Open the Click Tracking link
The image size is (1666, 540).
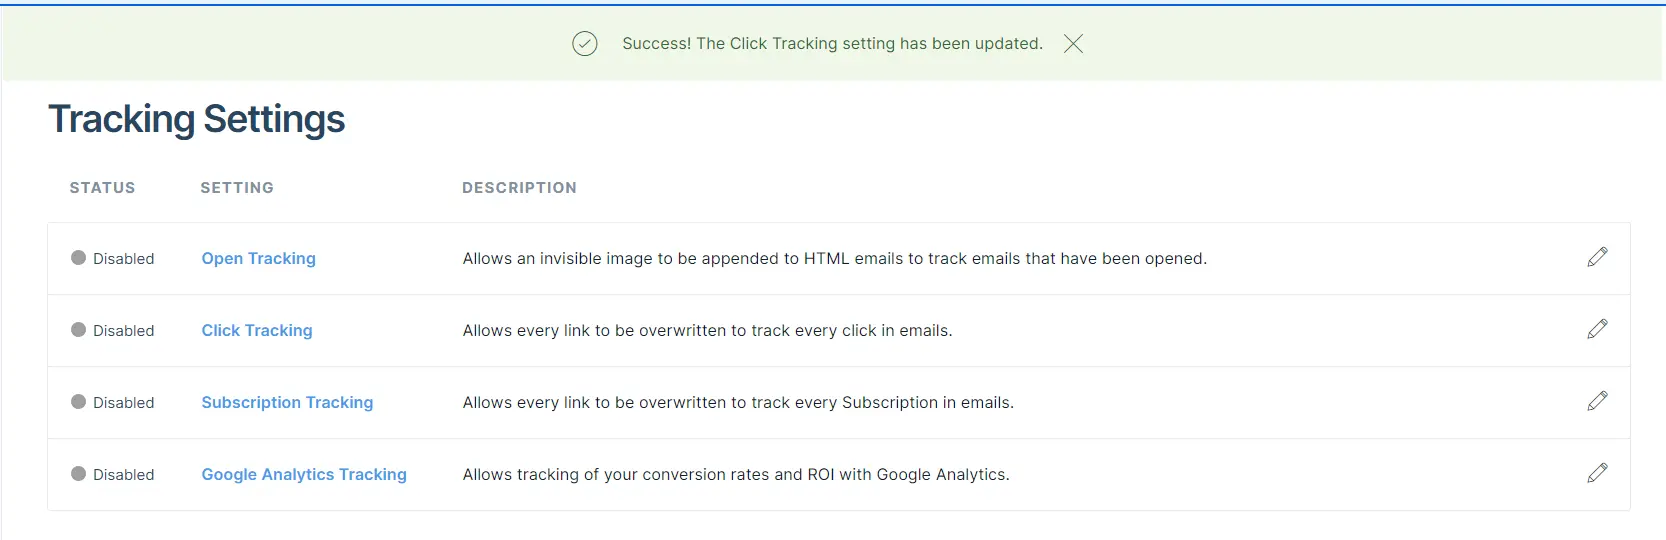pyautogui.click(x=257, y=330)
